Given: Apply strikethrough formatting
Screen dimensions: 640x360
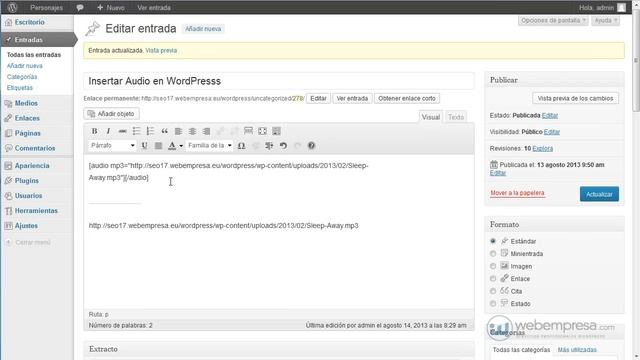Looking at the screenshot, I should coord(122,131).
